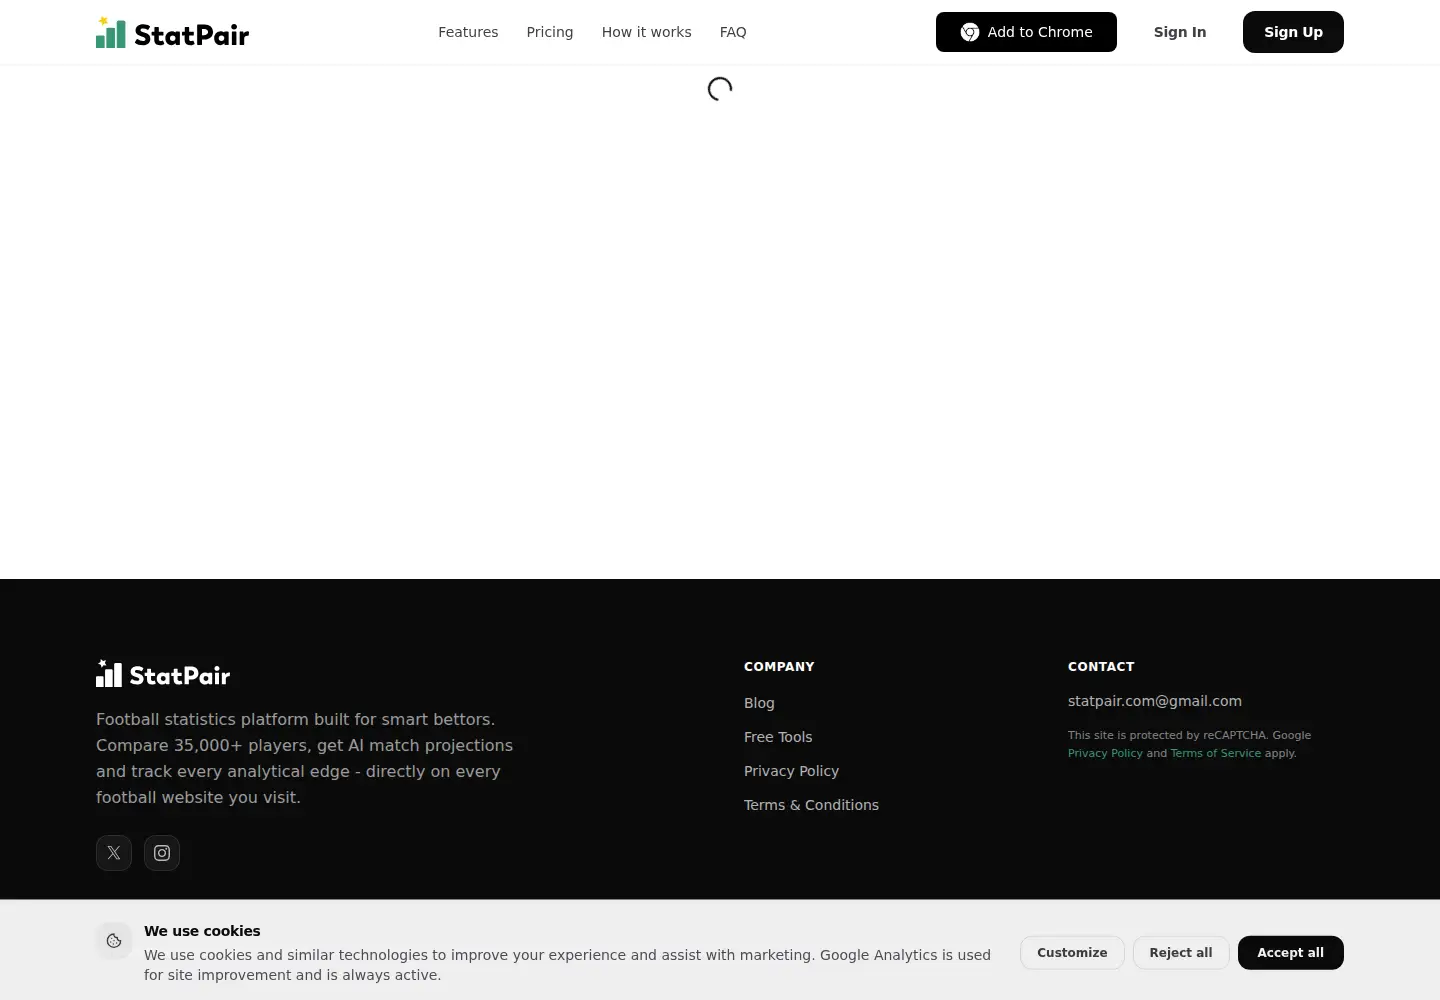Open the Terms & Conditions footer link
The image size is (1440, 1000).
click(x=811, y=805)
